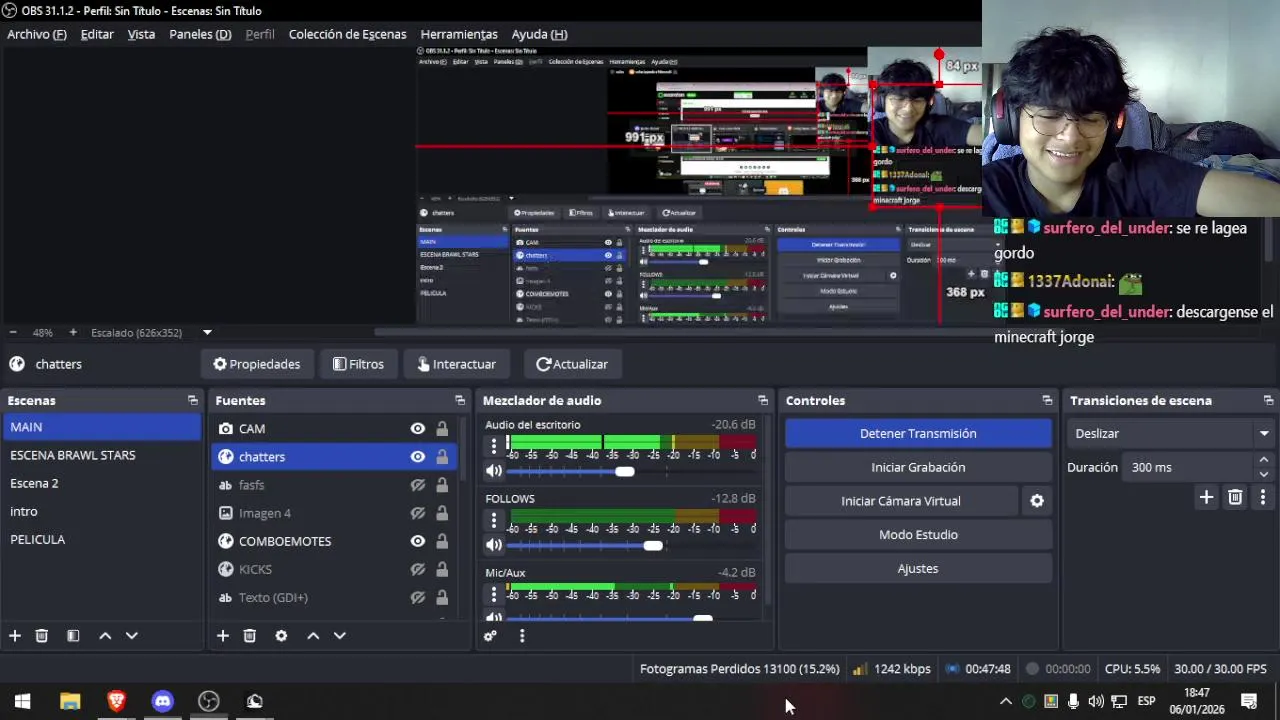The image size is (1280, 720).
Task: Show the fasfs source
Action: coord(418,485)
